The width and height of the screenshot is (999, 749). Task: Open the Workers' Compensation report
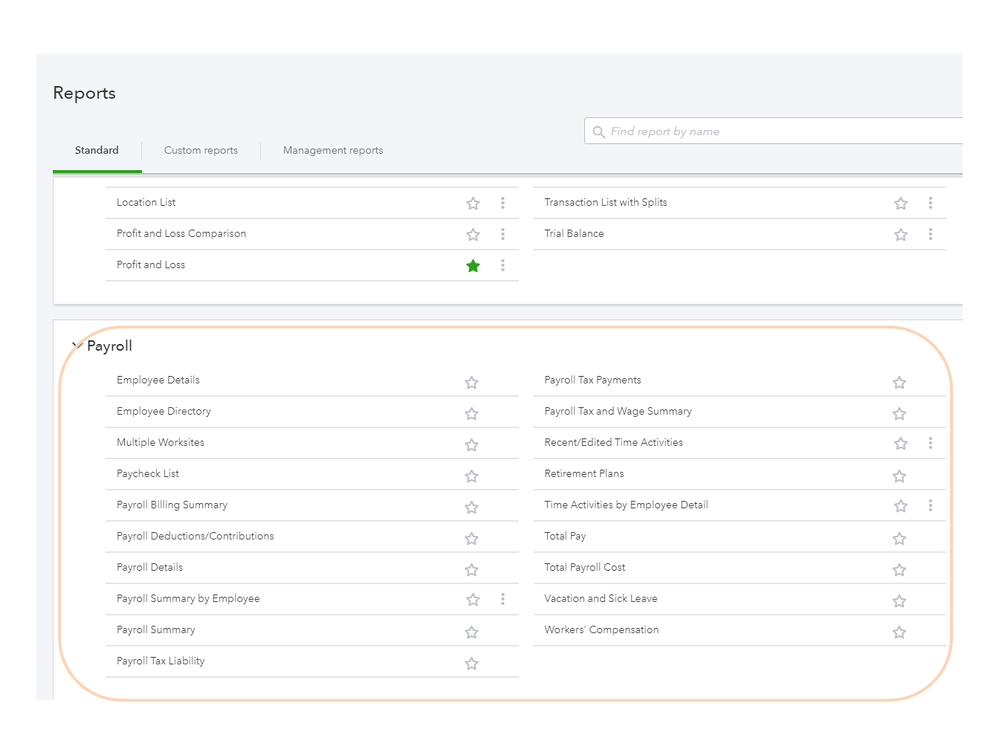pos(602,630)
